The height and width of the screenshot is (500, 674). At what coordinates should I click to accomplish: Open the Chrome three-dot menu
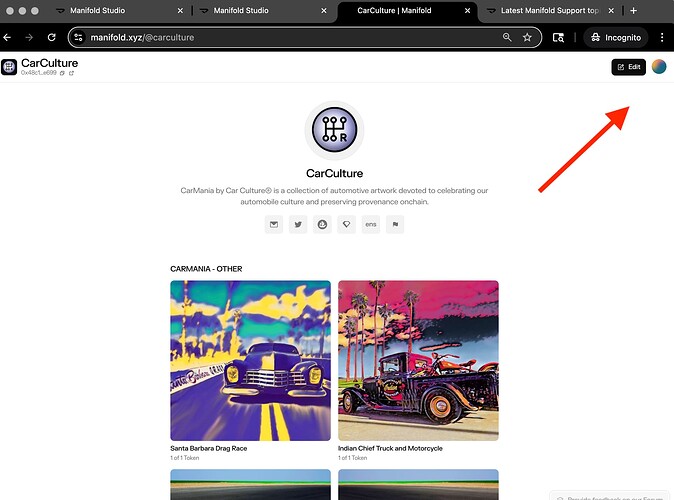pos(662,37)
